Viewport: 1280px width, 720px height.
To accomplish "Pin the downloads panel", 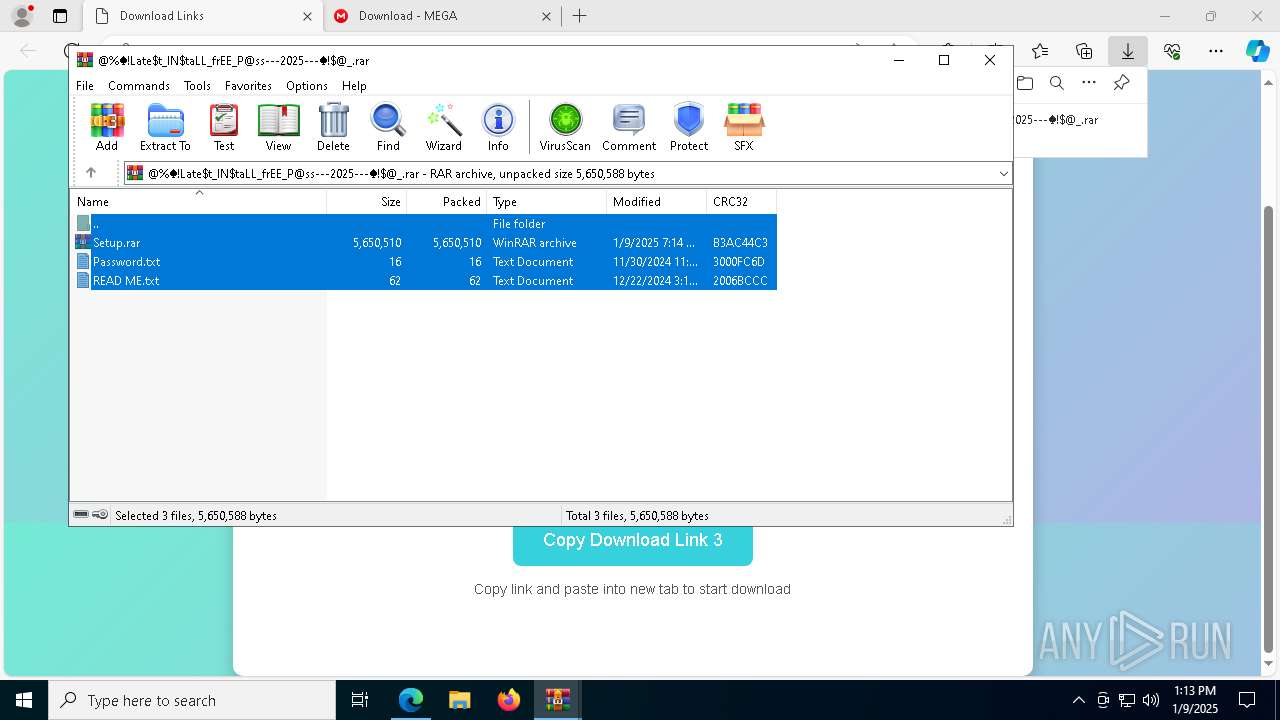I will pyautogui.click(x=1122, y=83).
